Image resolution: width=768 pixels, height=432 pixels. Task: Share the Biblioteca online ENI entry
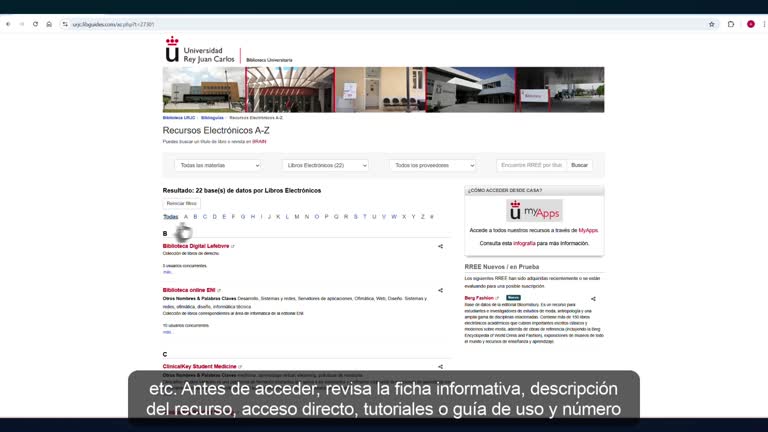[x=440, y=290]
